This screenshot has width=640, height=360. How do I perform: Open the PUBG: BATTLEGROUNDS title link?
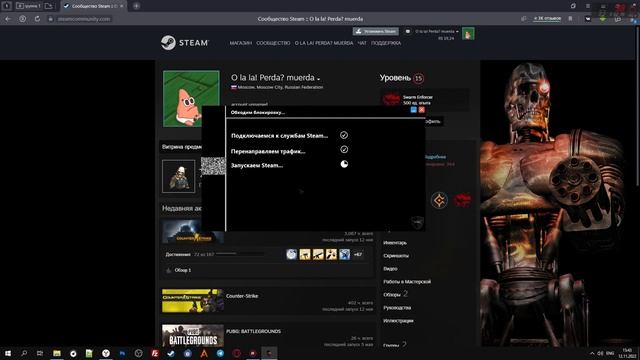(x=253, y=331)
